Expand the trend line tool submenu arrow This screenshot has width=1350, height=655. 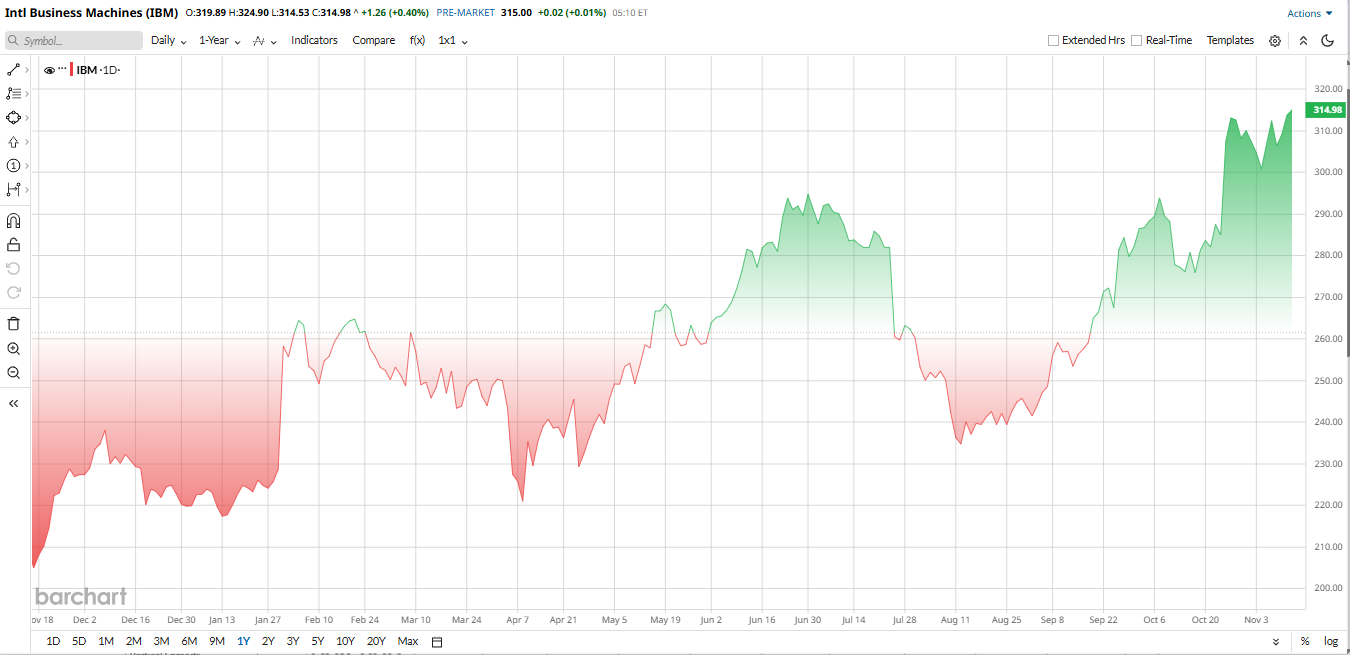(27, 70)
